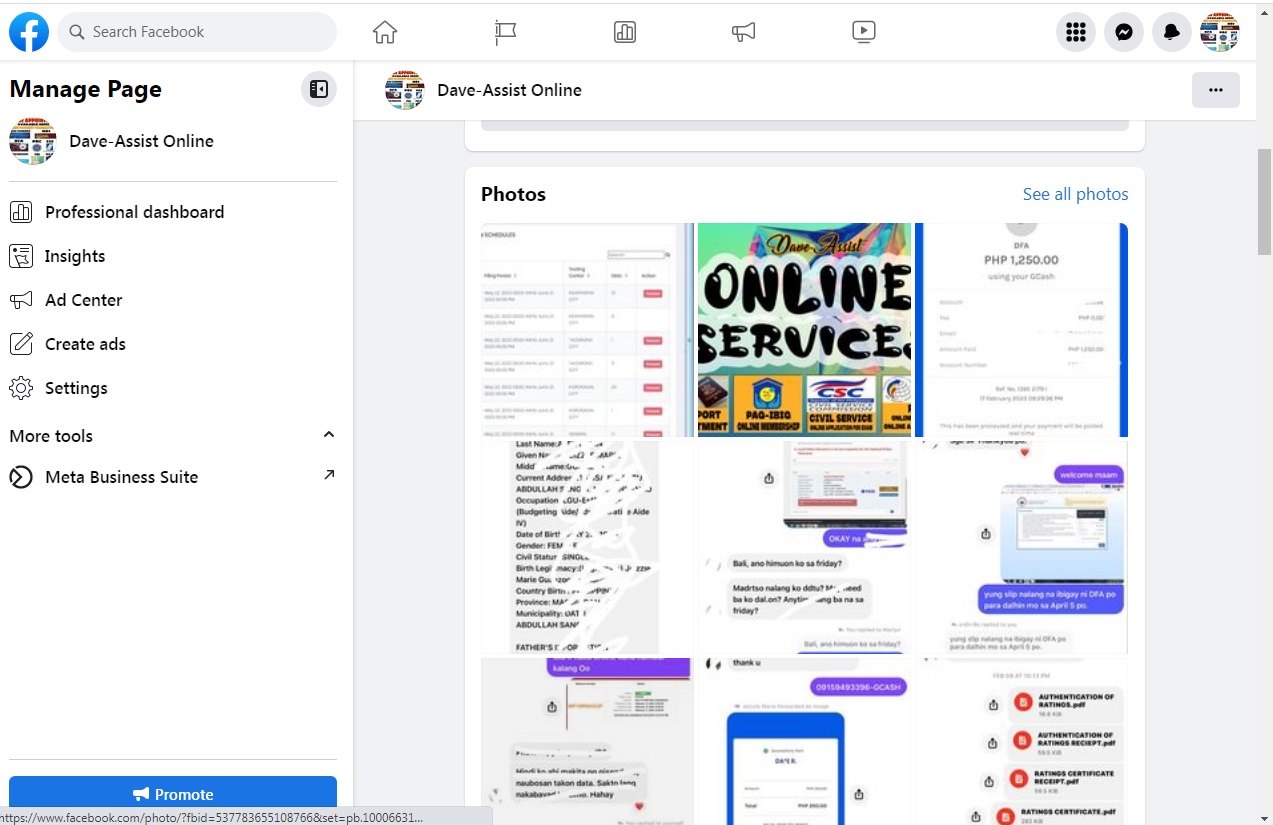Open the schedules table photo thumbnail
The width and height of the screenshot is (1273, 825).
(x=587, y=330)
